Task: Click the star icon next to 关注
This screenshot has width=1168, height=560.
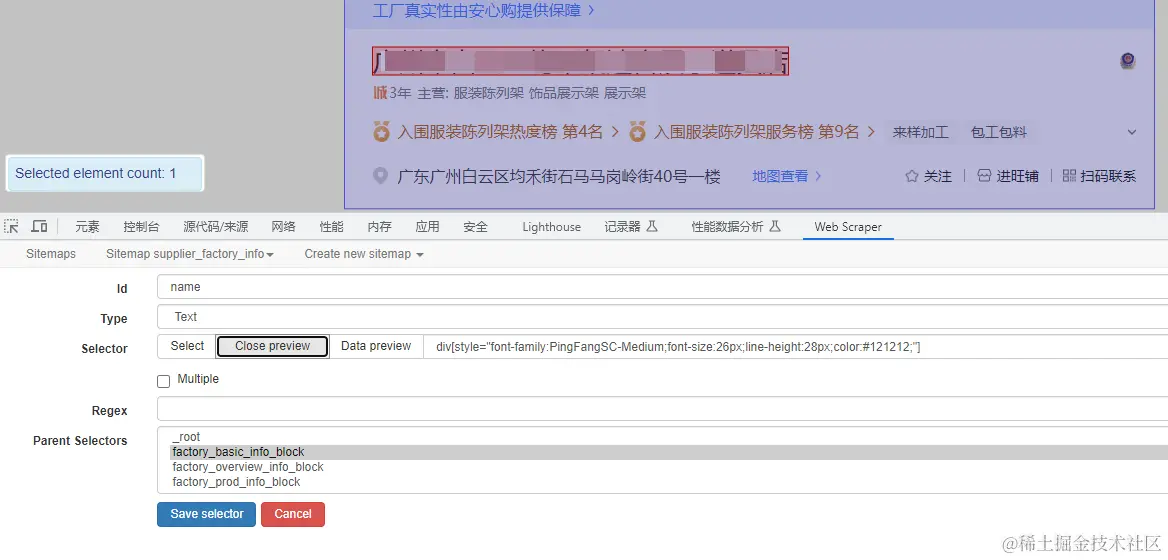Action: pos(912,176)
